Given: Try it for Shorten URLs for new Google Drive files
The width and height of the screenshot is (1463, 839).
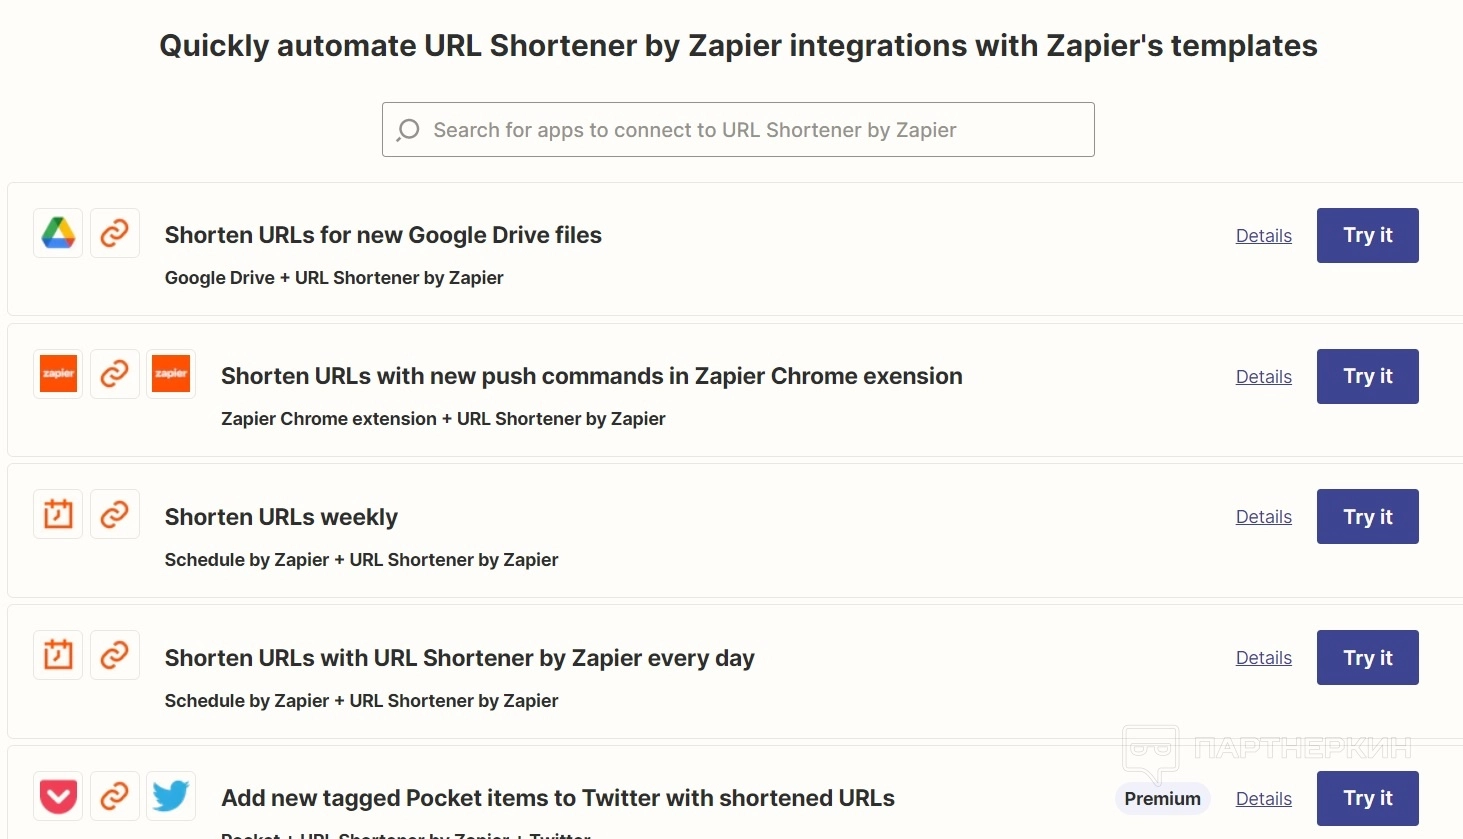Looking at the screenshot, I should pyautogui.click(x=1367, y=236).
